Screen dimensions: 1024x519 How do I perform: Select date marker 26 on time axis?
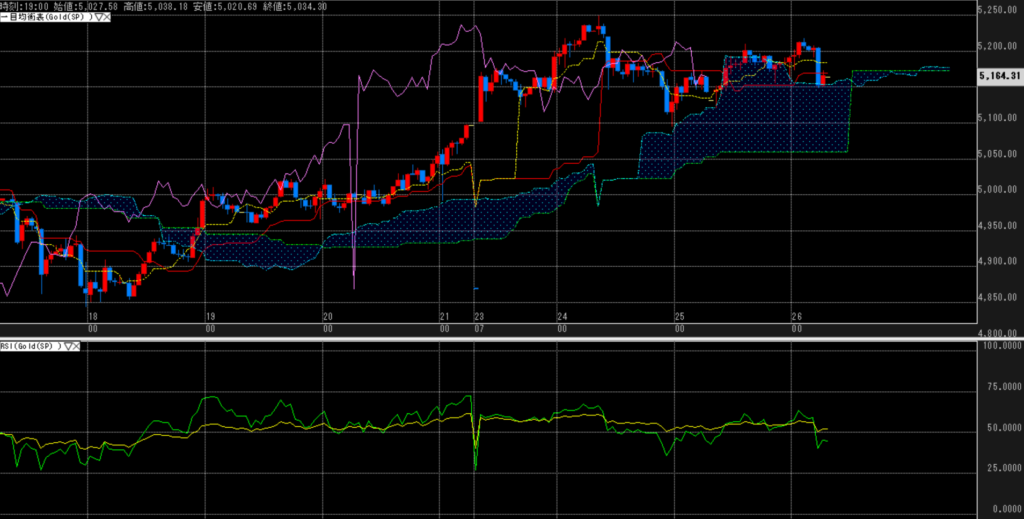tap(796, 316)
